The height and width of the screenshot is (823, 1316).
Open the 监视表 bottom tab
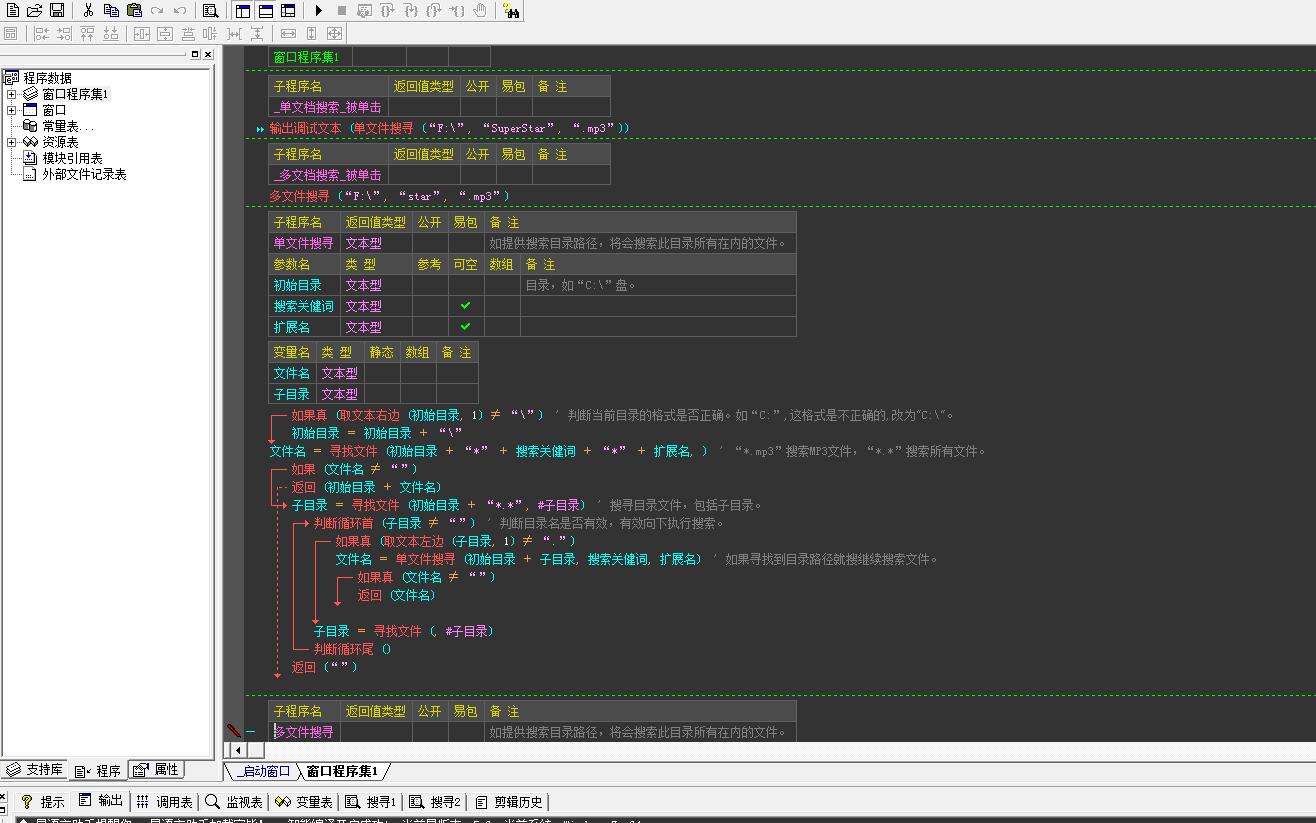pyautogui.click(x=235, y=801)
